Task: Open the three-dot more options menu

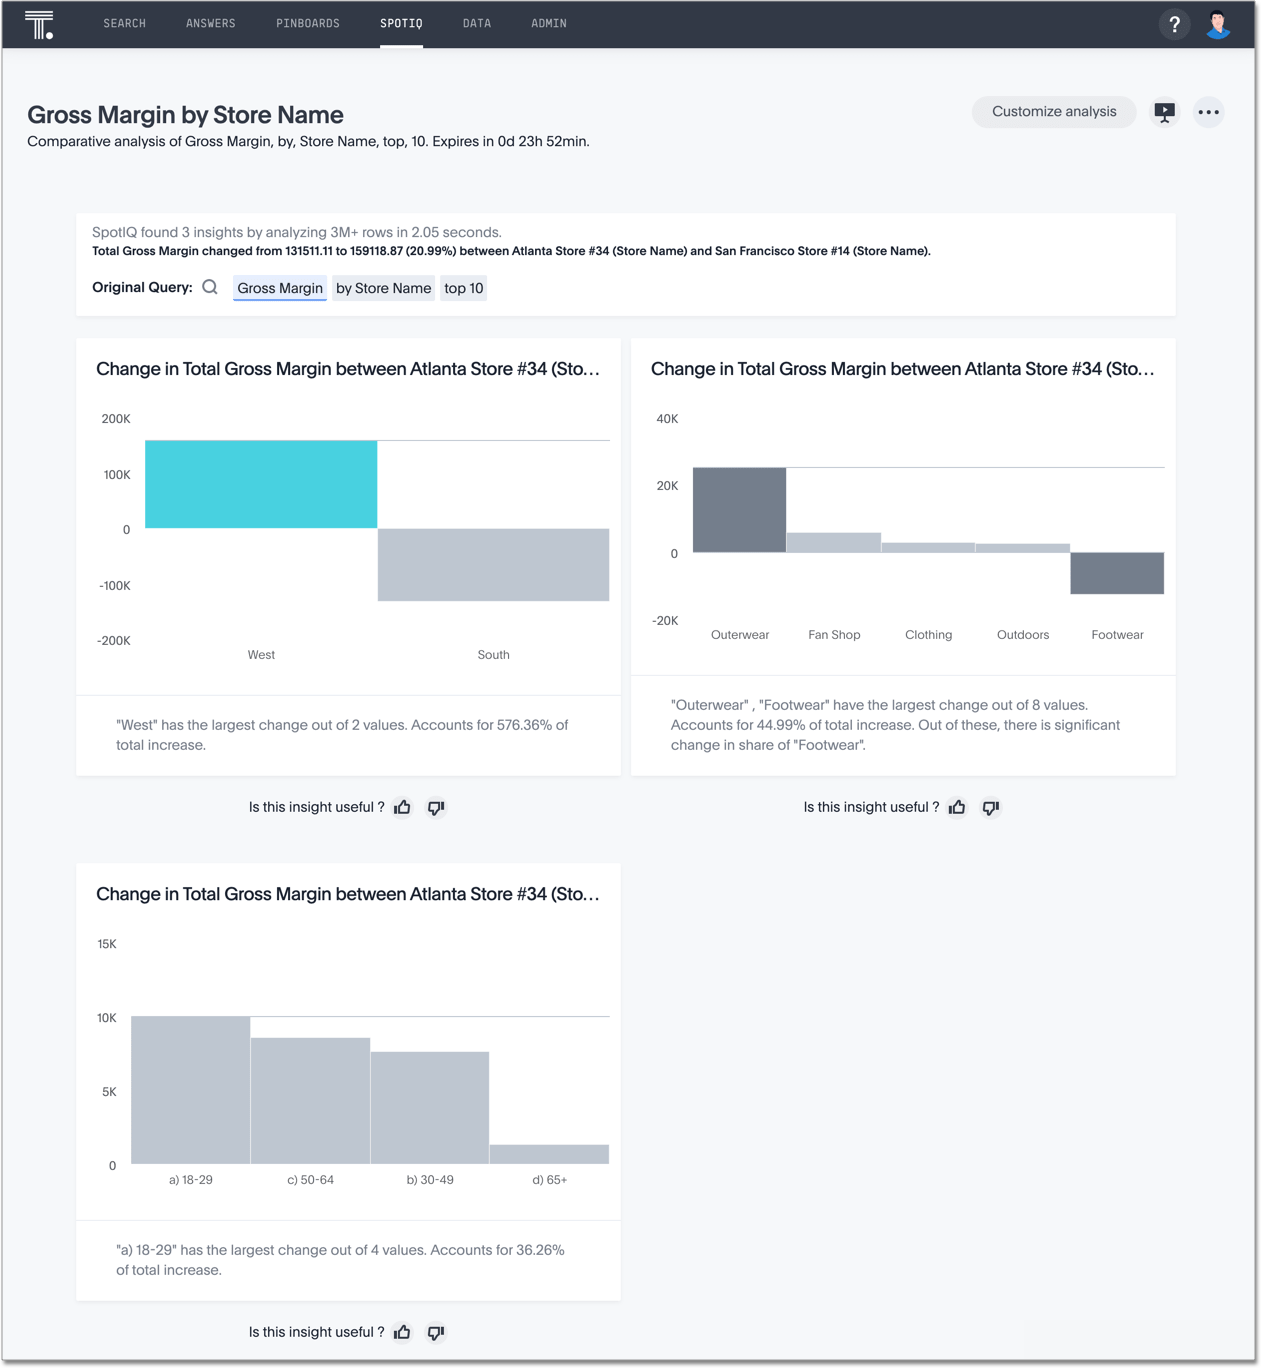Action: 1208,112
